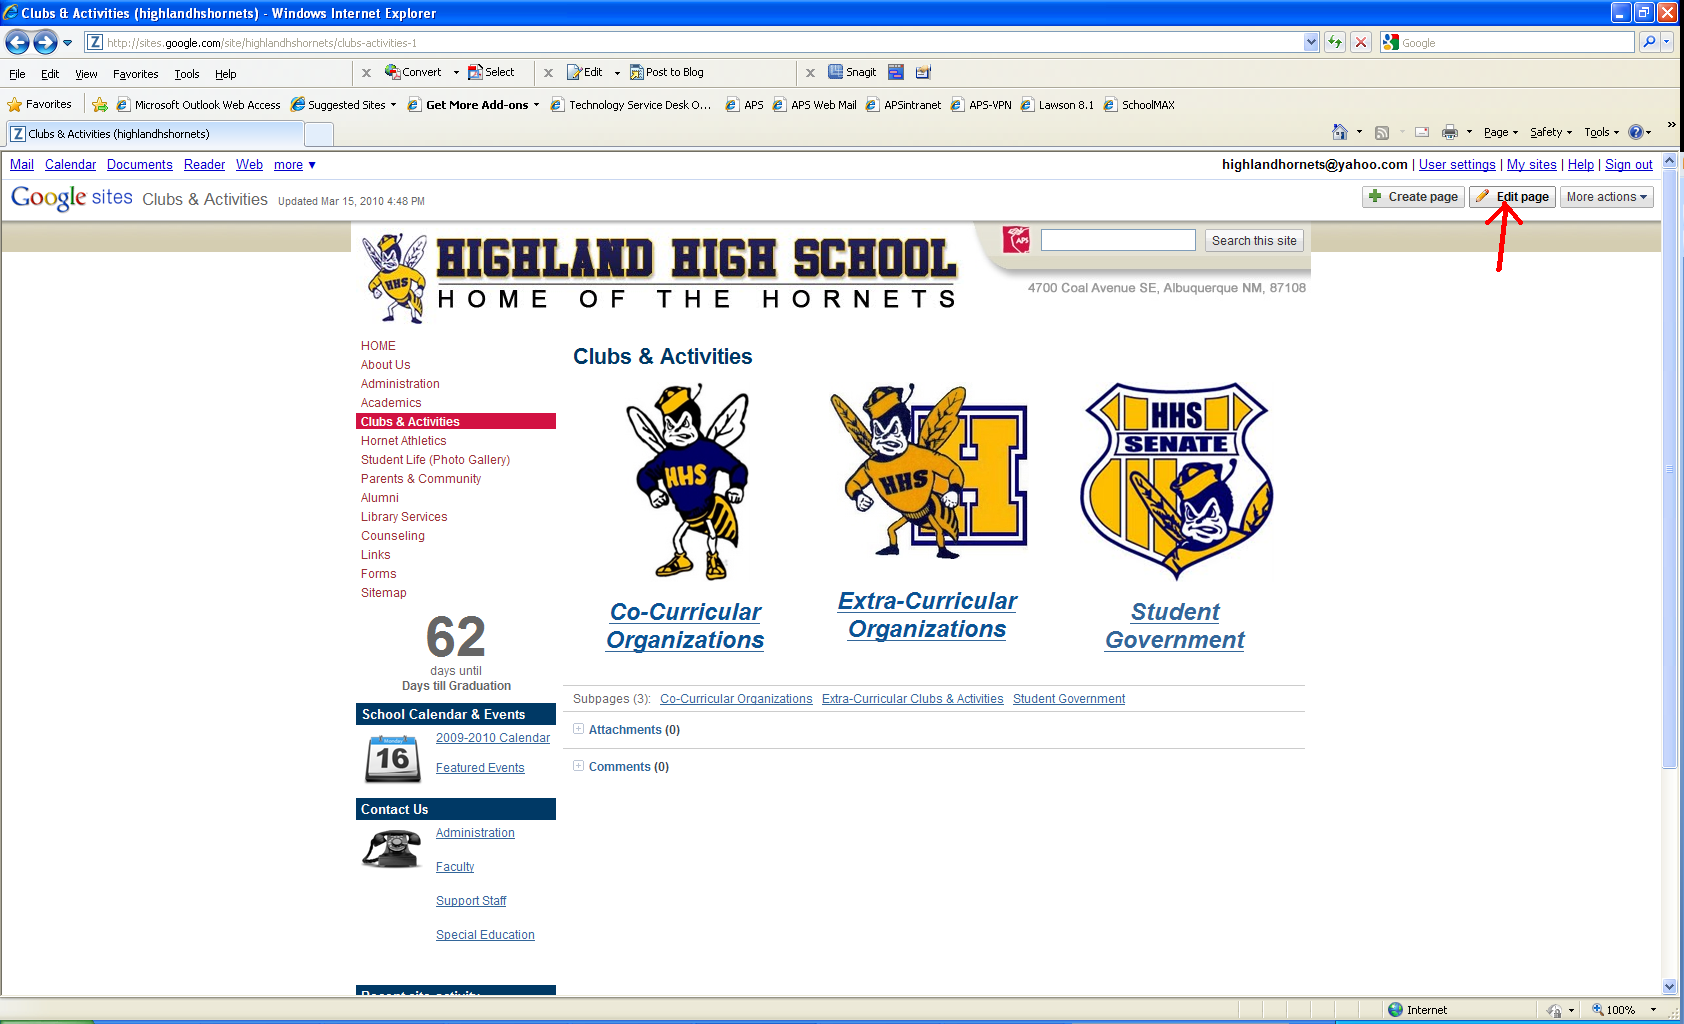
Task: Click the Refresh page icon
Action: (1335, 42)
